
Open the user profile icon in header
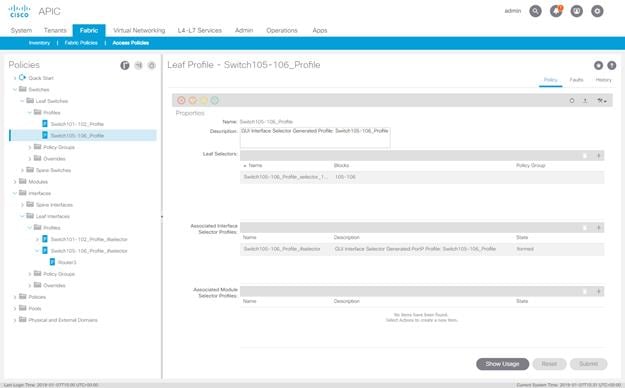pyautogui.click(x=577, y=11)
